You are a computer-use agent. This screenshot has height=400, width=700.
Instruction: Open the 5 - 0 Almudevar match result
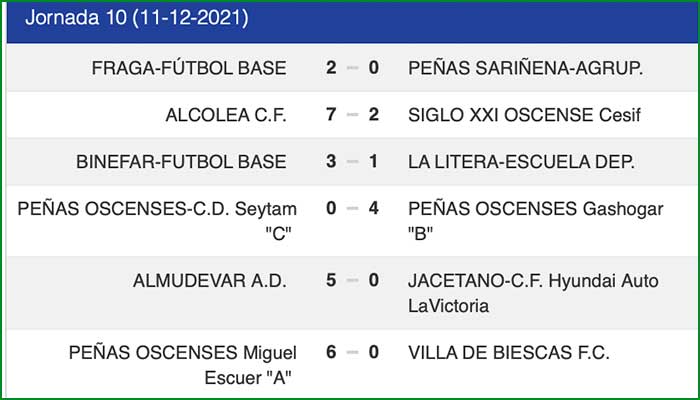(x=352, y=280)
